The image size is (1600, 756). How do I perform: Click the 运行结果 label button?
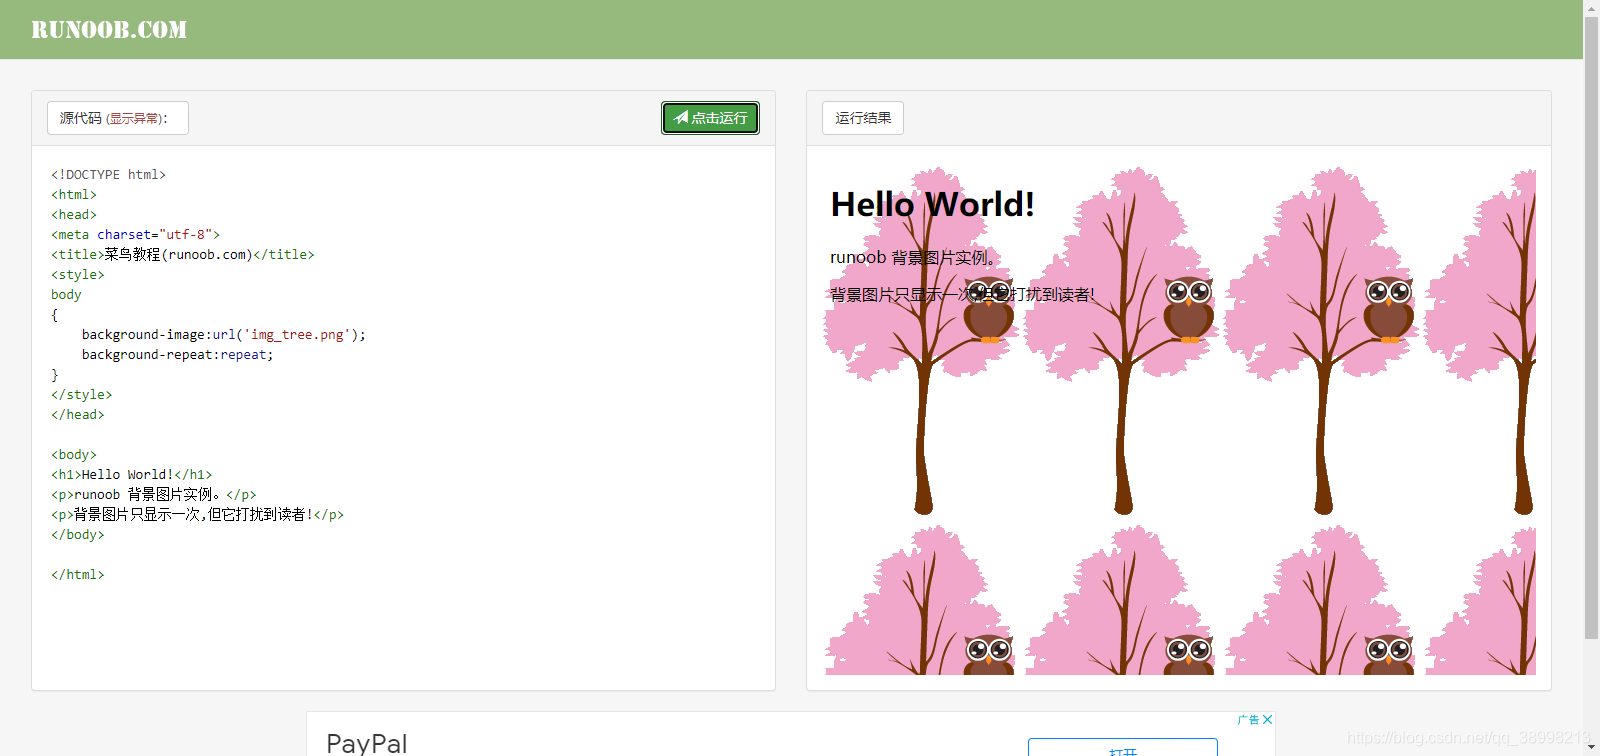[863, 118]
